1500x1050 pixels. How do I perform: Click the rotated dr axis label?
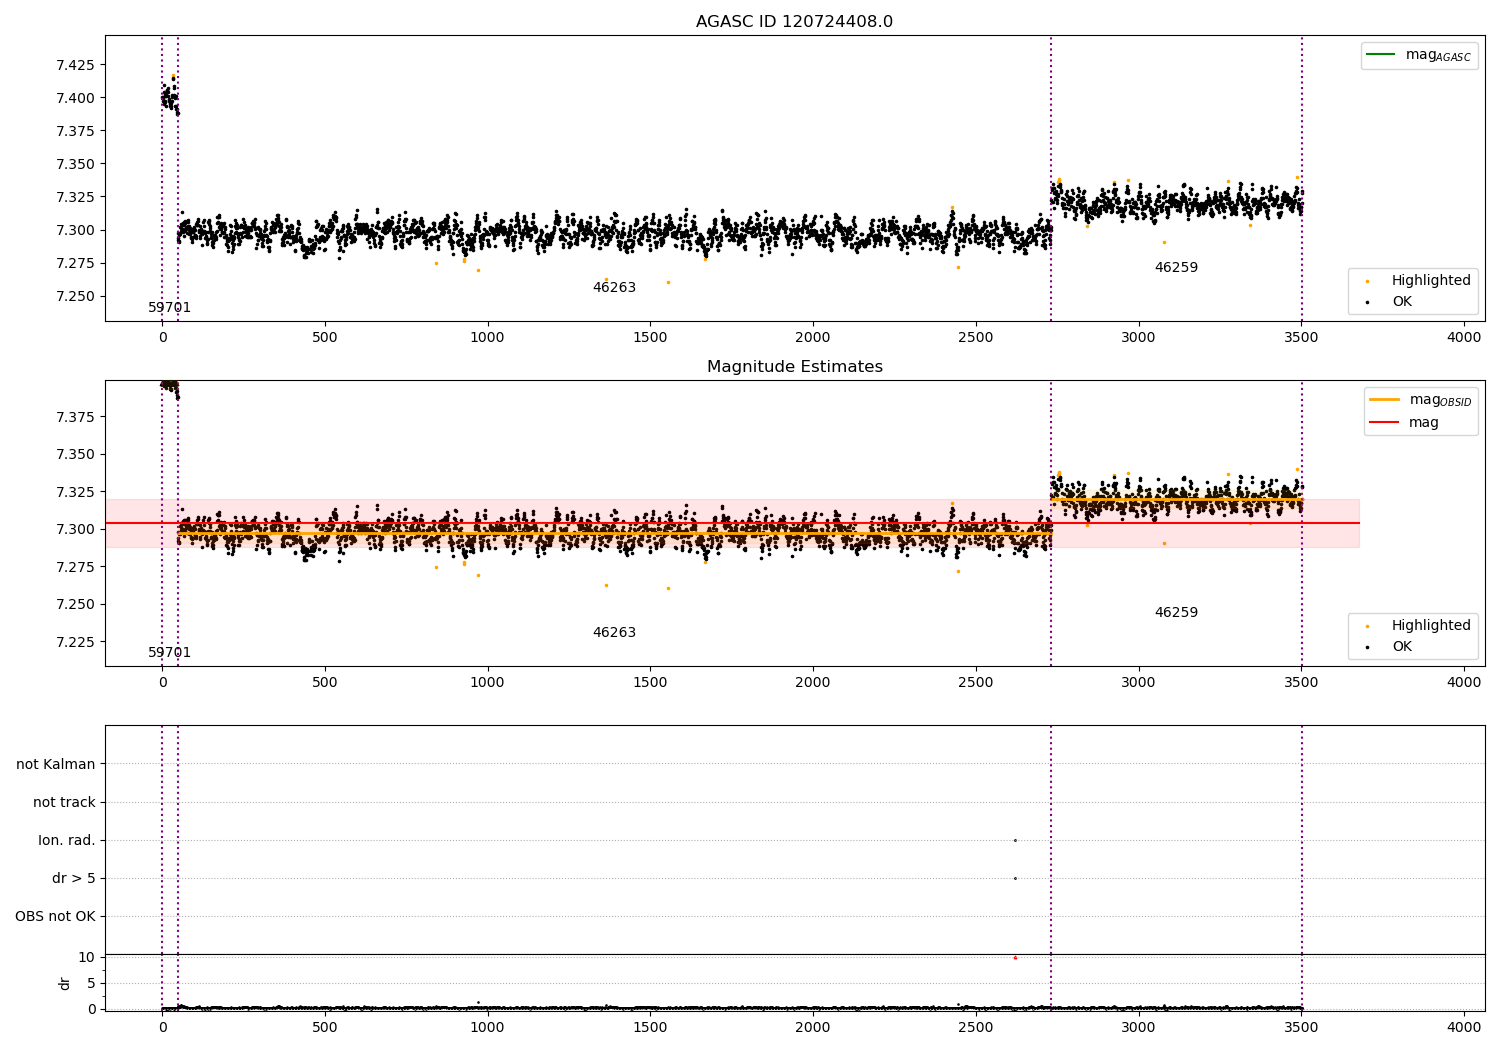coord(65,983)
